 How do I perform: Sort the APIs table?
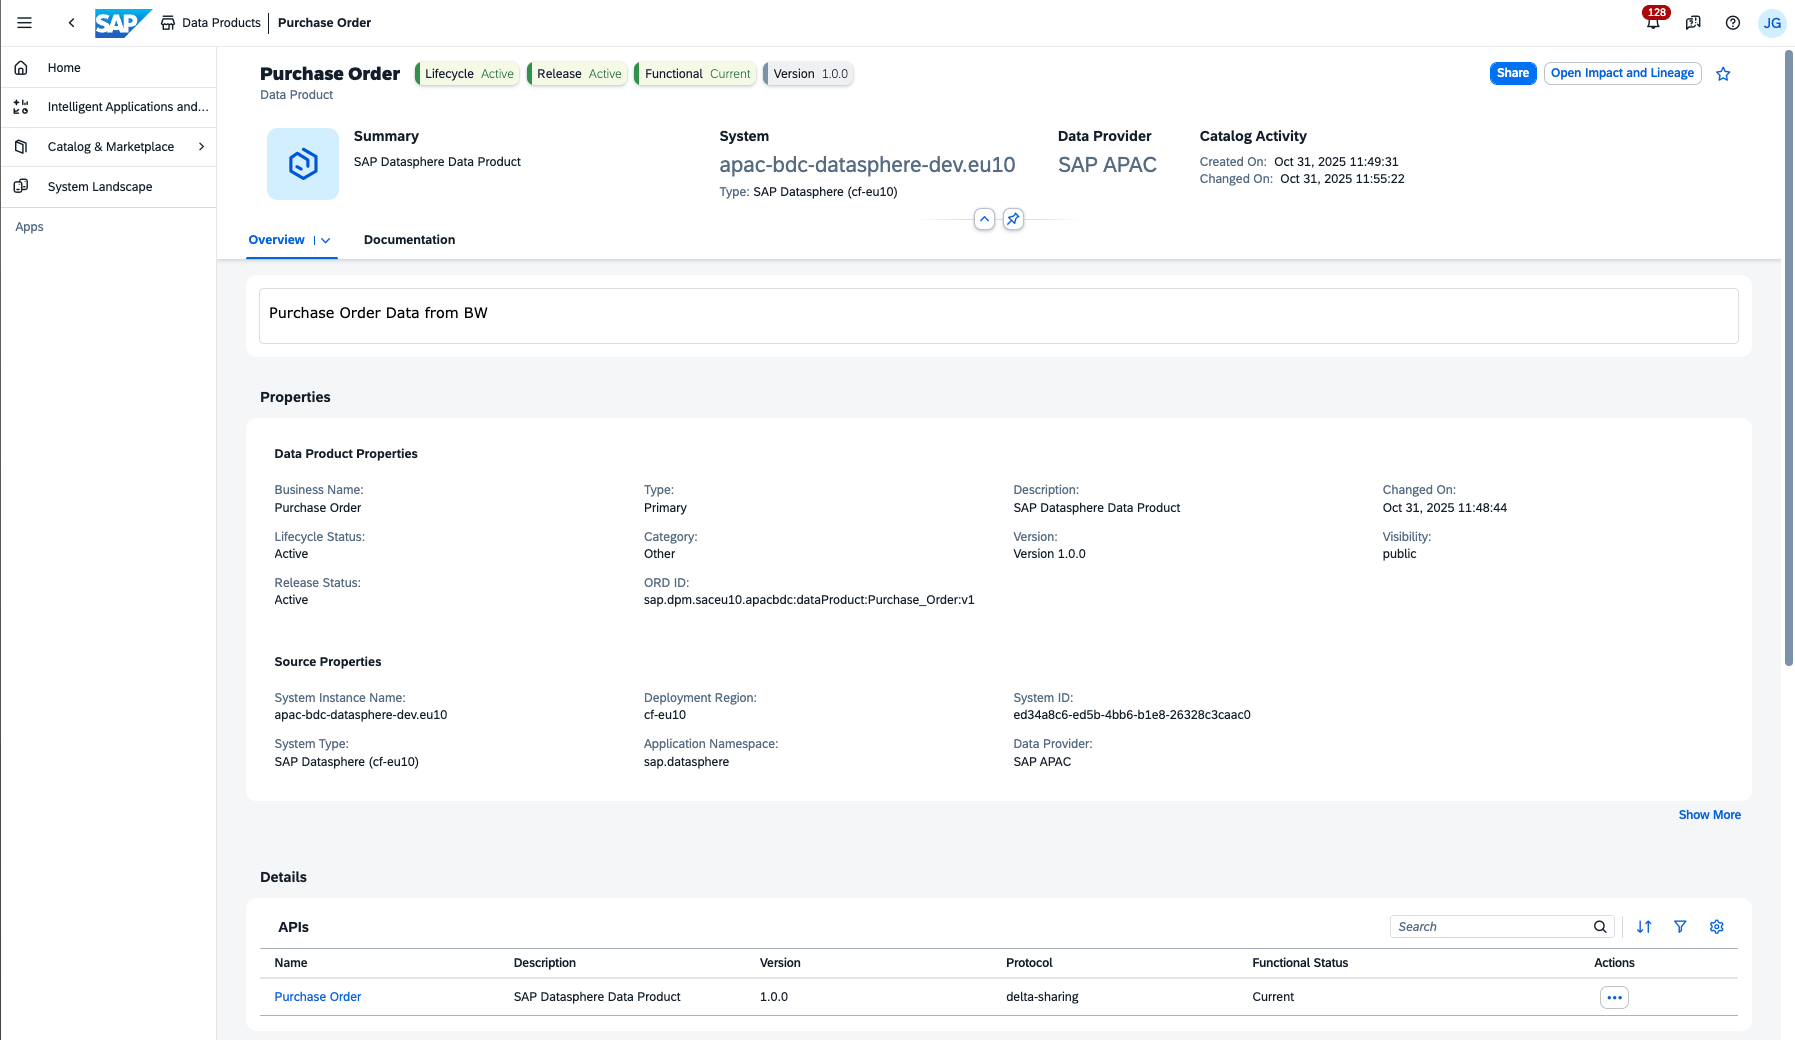(1644, 927)
